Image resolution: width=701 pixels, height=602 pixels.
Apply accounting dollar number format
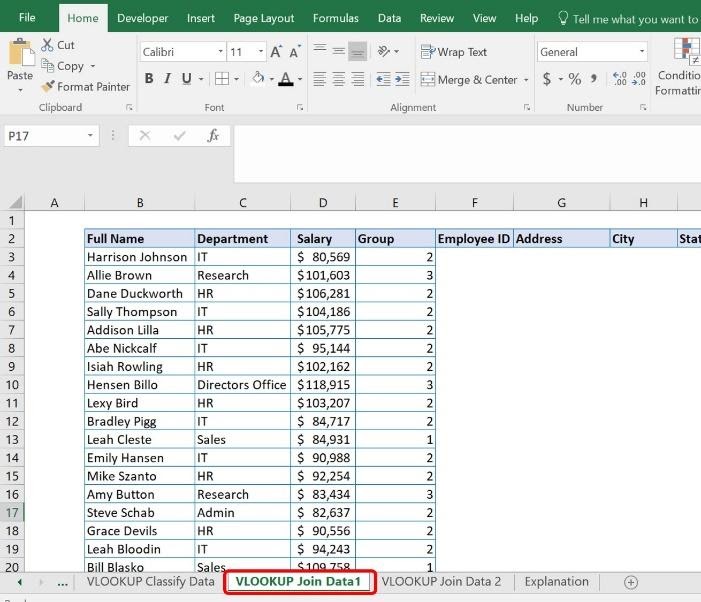(547, 79)
